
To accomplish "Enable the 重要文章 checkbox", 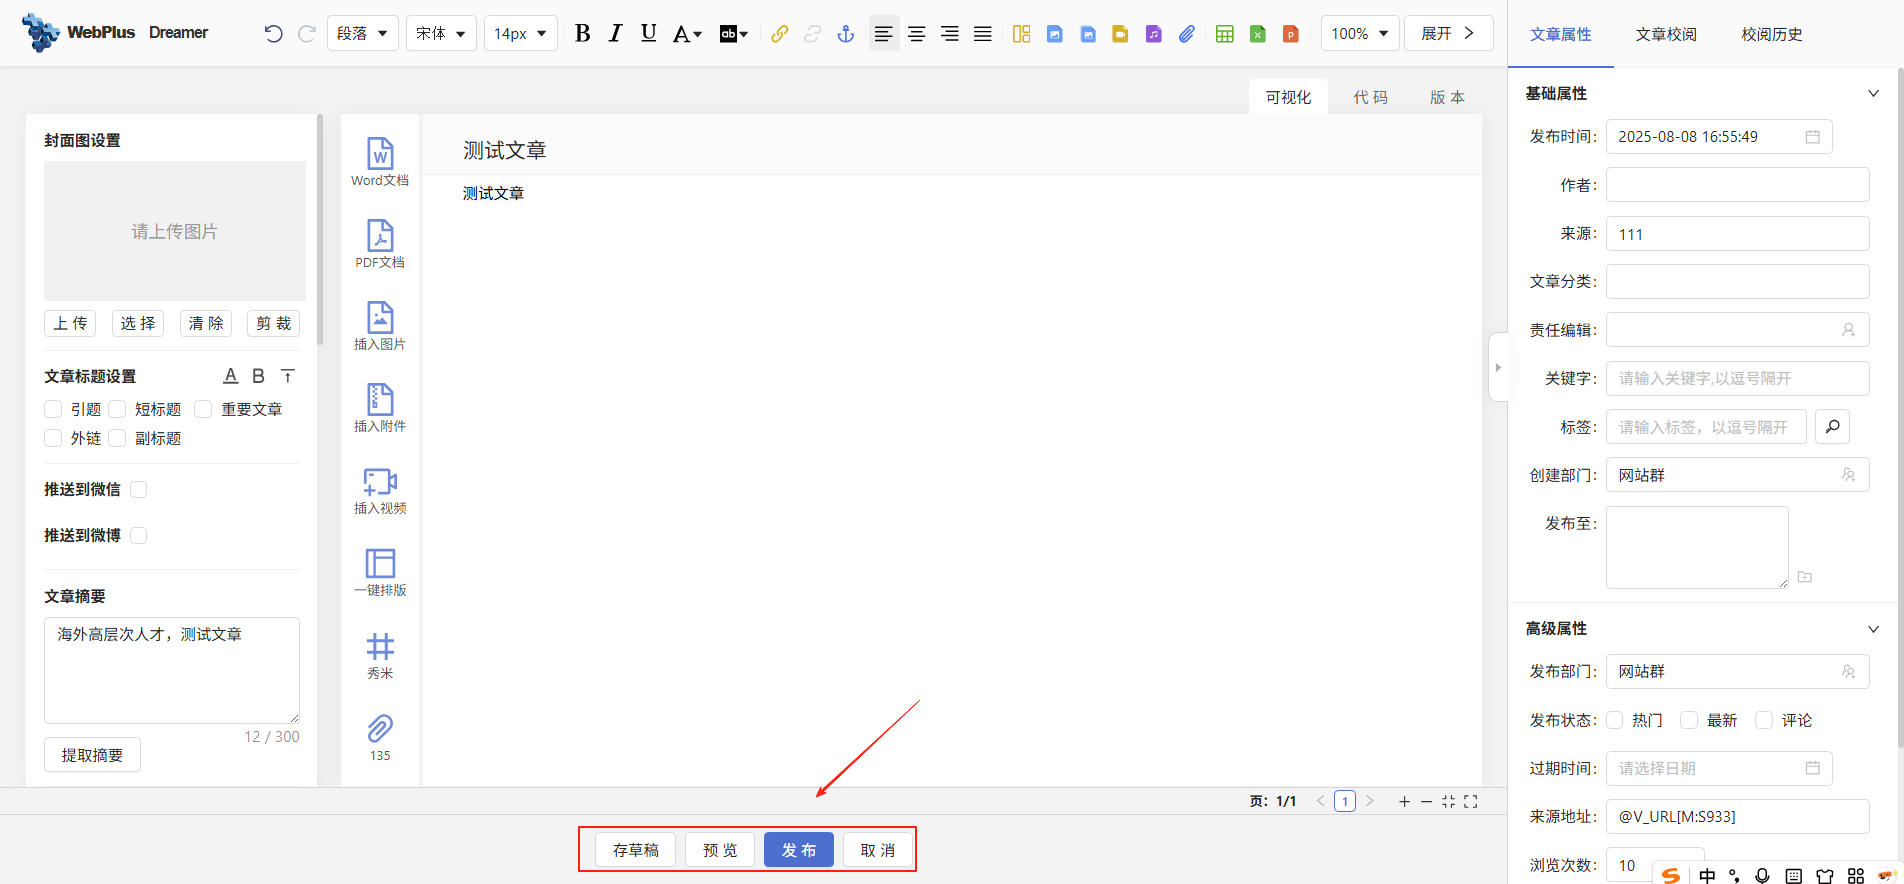I will pos(203,409).
